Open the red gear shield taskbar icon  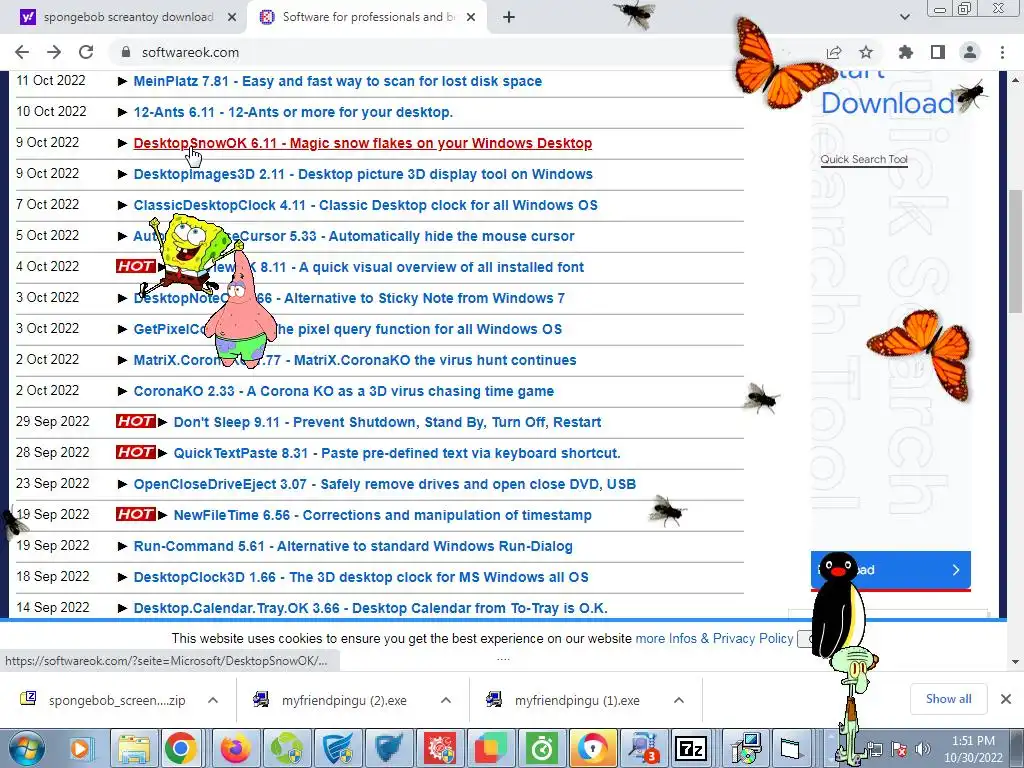[440, 748]
